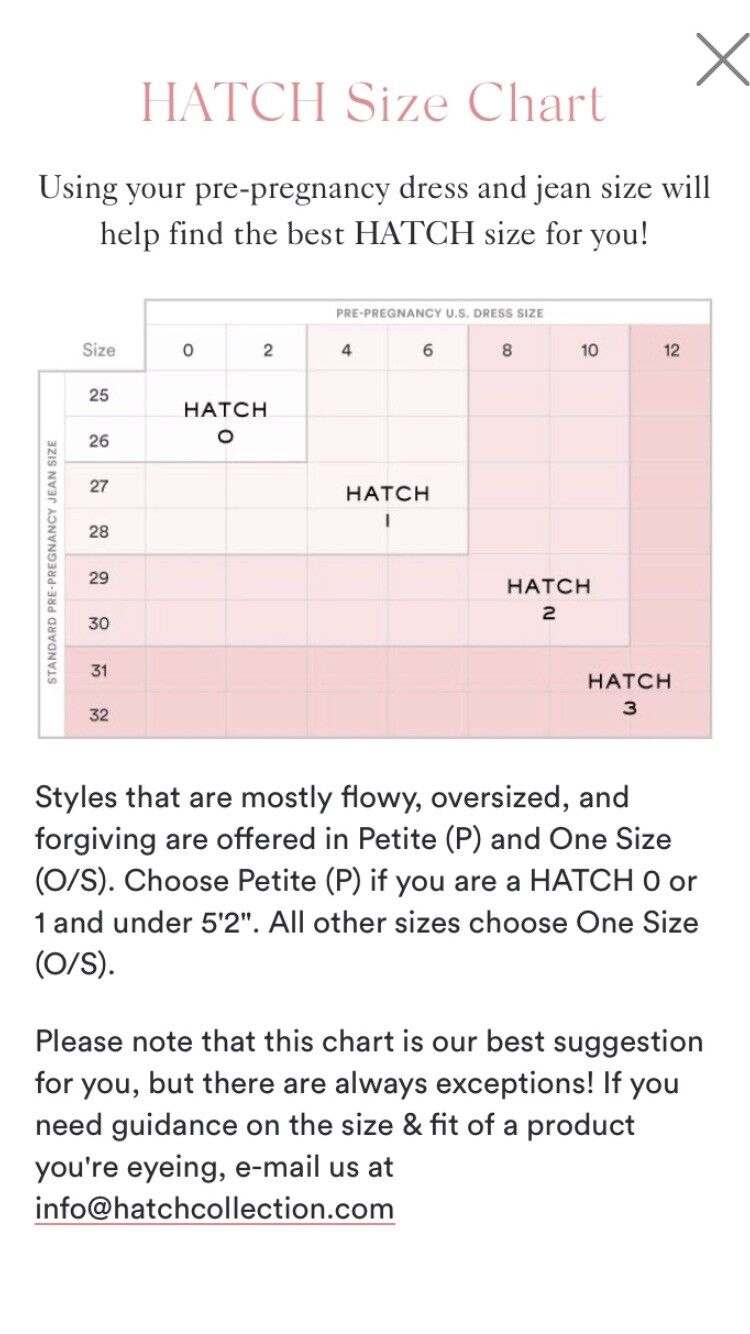This screenshot has height=1334, width=750.
Task: Click jean size 30 row label
Action: (99, 624)
